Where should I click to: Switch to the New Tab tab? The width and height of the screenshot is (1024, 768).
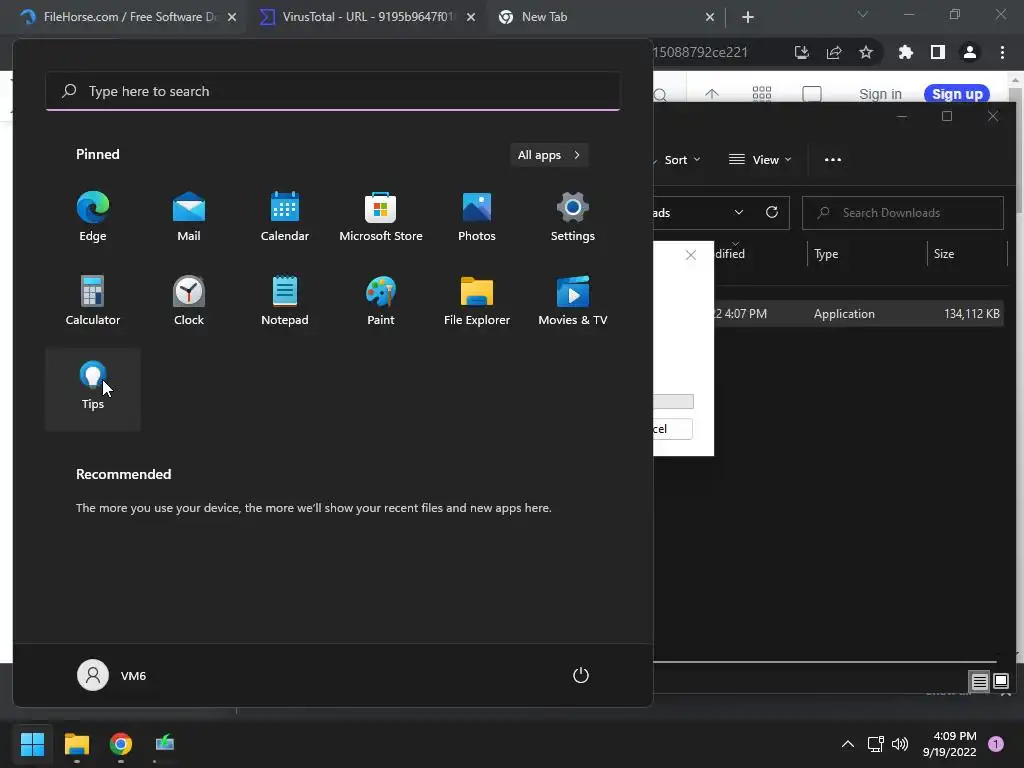coord(544,17)
